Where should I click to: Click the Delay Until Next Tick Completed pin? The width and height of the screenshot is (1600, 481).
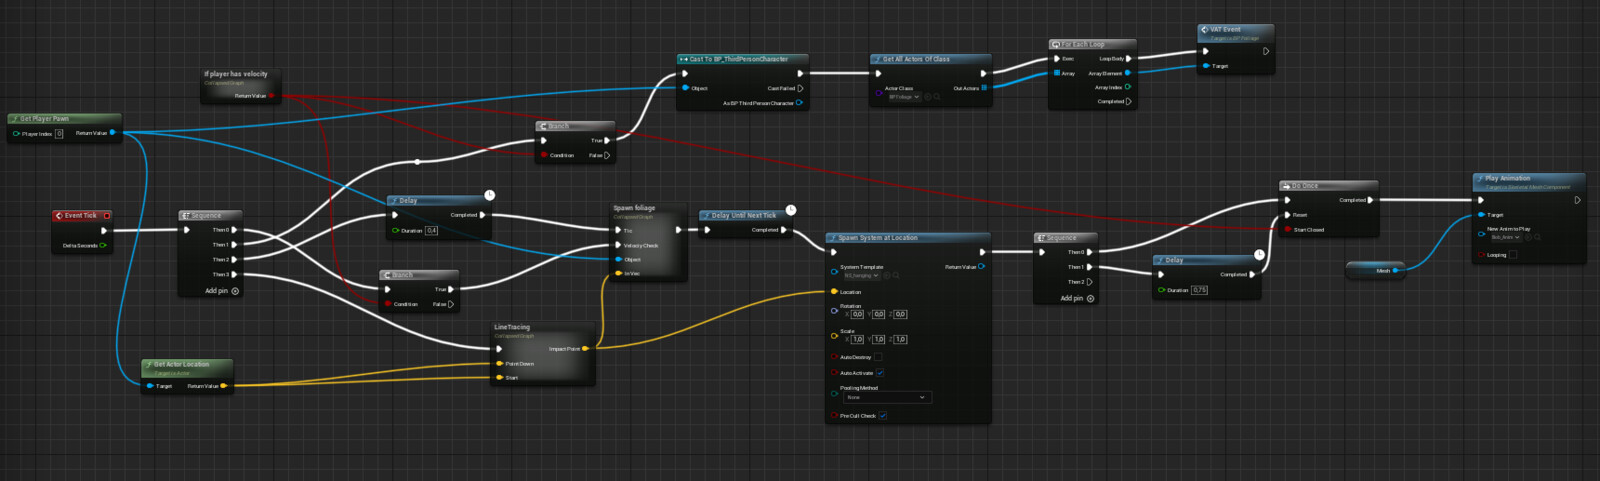(x=783, y=230)
